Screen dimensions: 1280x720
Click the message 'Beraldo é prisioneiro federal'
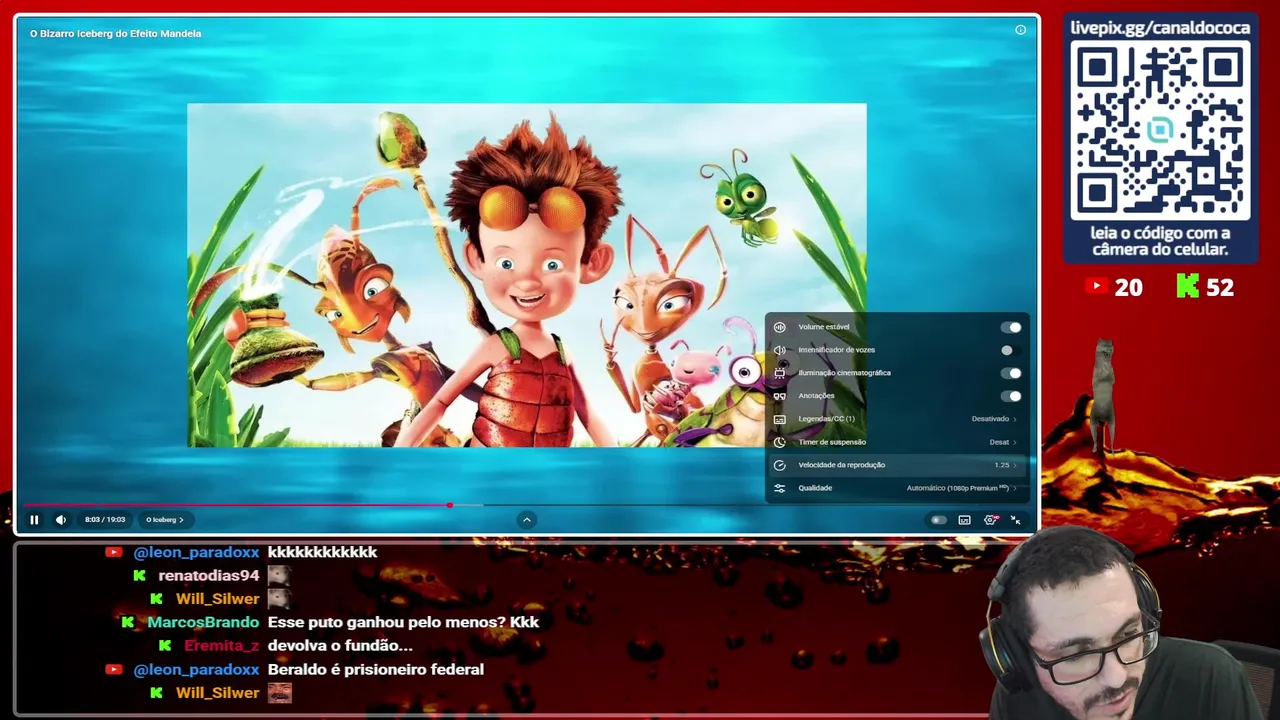click(376, 669)
